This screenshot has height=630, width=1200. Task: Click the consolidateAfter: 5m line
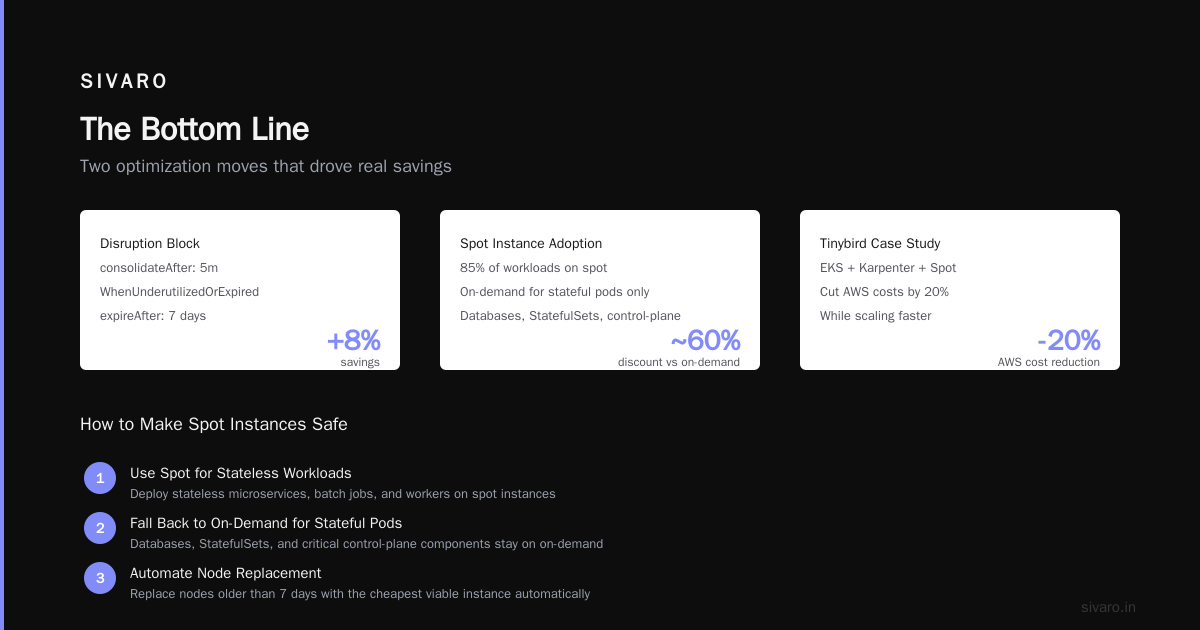coord(159,268)
